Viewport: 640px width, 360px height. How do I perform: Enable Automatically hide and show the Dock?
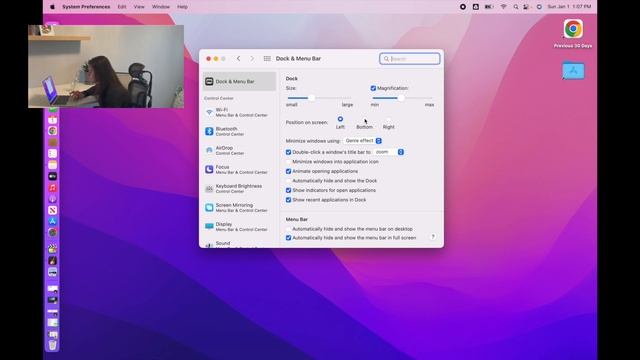point(289,181)
